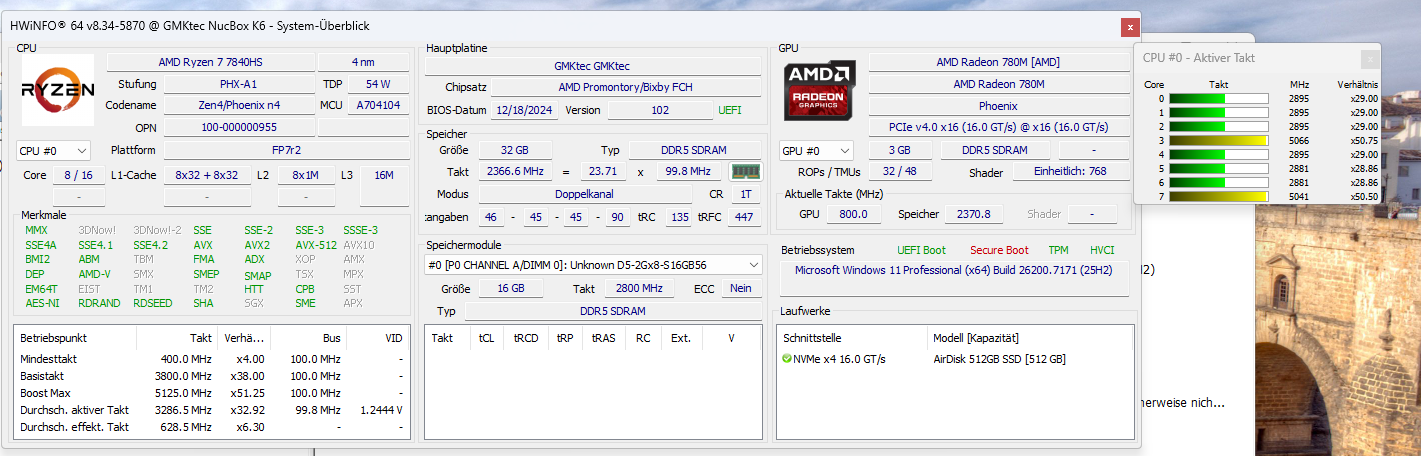1421x456 pixels.
Task: Click the BIOS date 12/18/2024
Action: [x=525, y=110]
